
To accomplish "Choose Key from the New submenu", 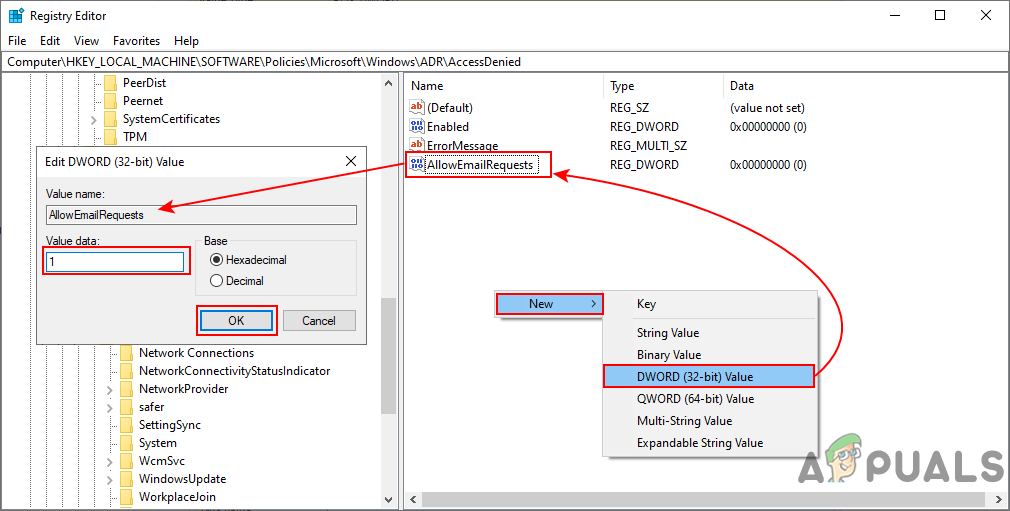I will 710,304.
